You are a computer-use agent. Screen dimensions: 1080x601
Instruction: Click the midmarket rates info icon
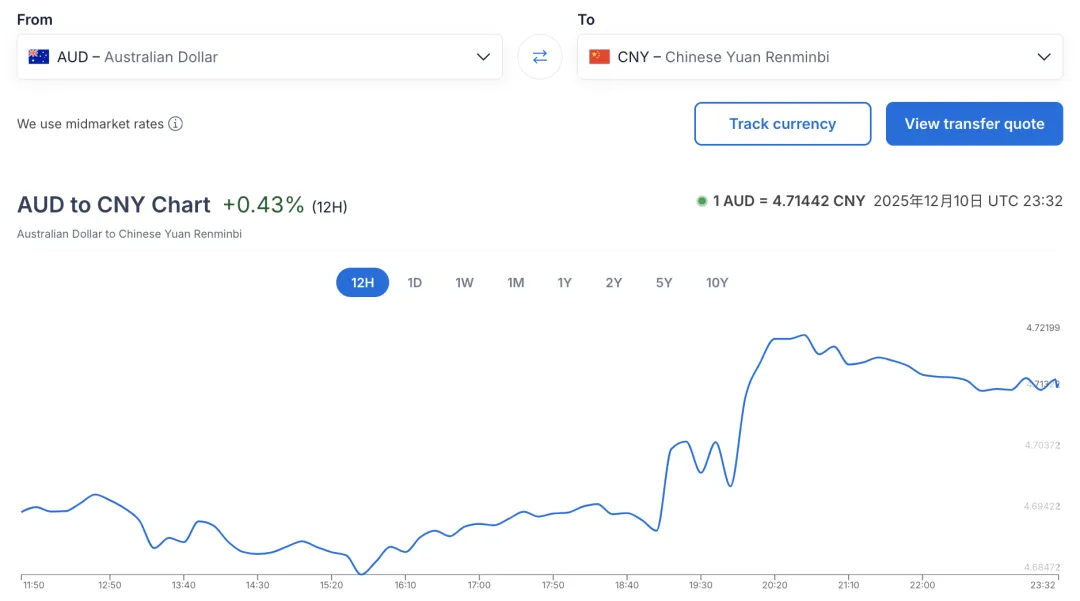tap(175, 124)
